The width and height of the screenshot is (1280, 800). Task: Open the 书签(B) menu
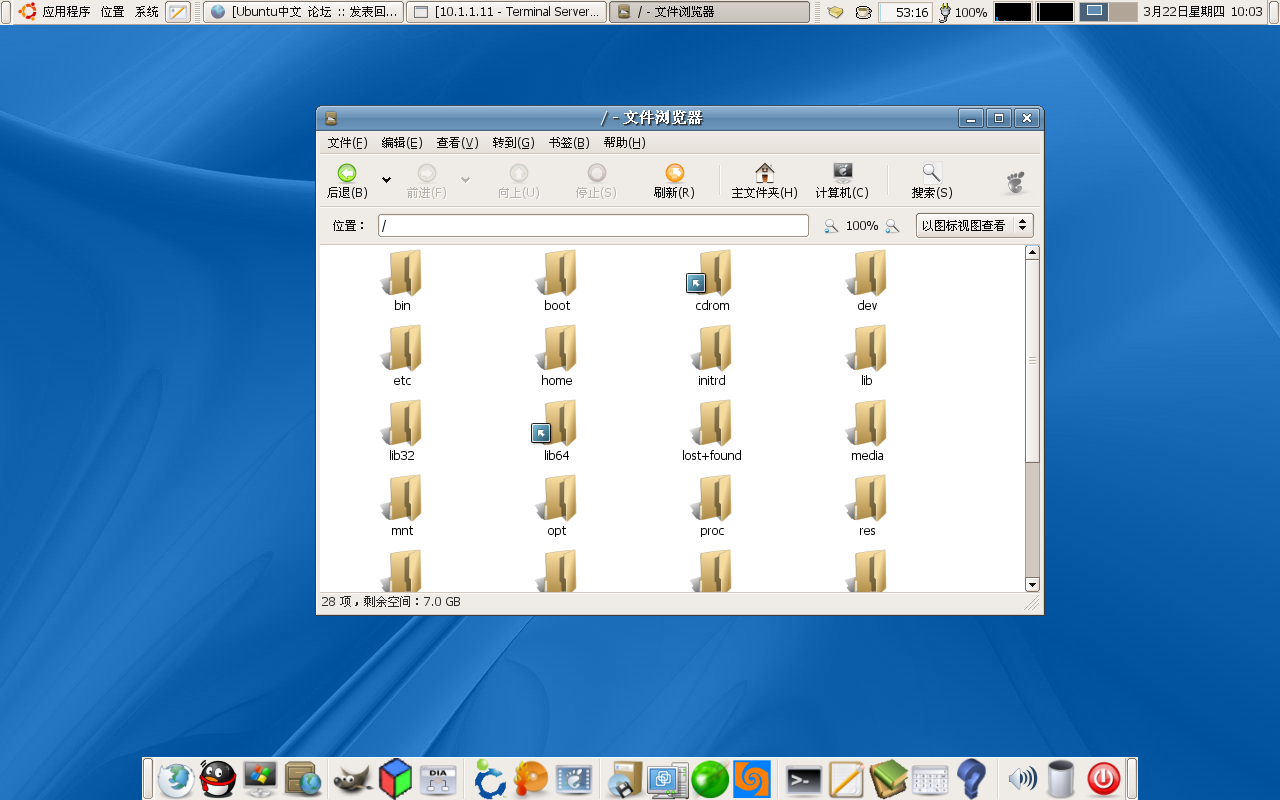[x=568, y=143]
